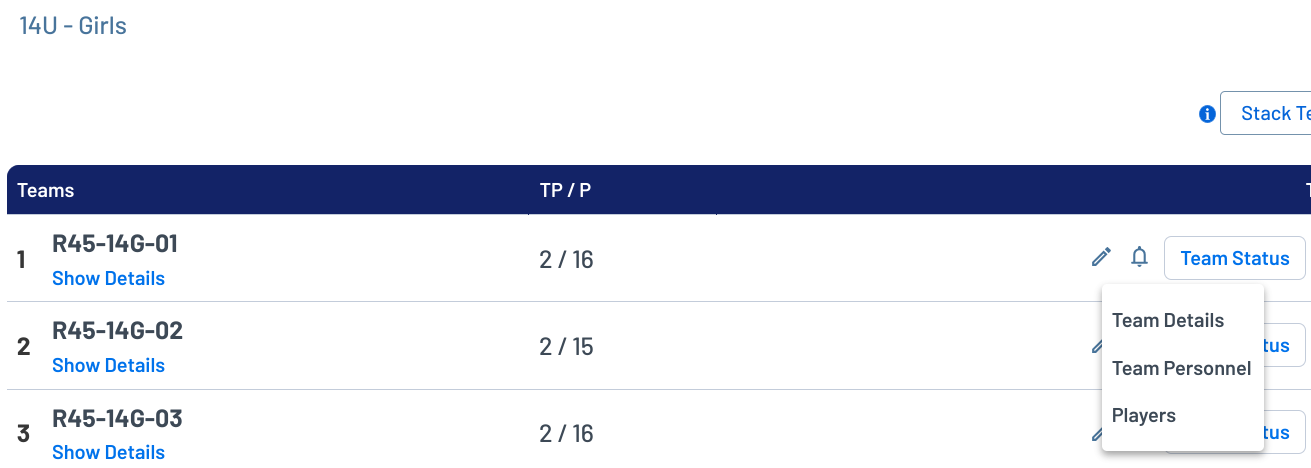
Task: Click the TP / P column header
Action: [x=565, y=190]
